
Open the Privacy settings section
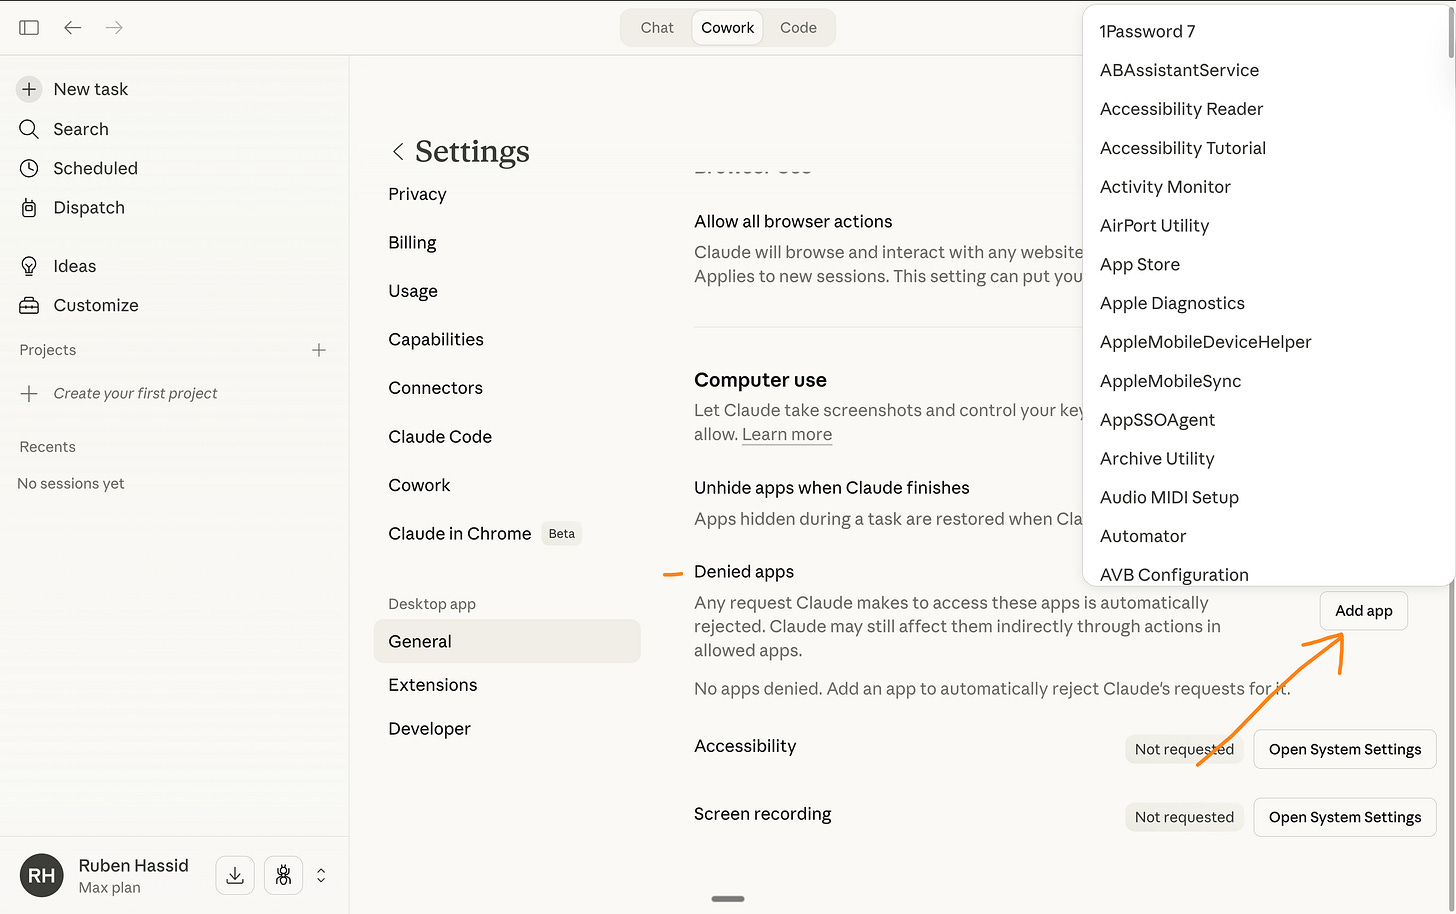pyautogui.click(x=417, y=194)
